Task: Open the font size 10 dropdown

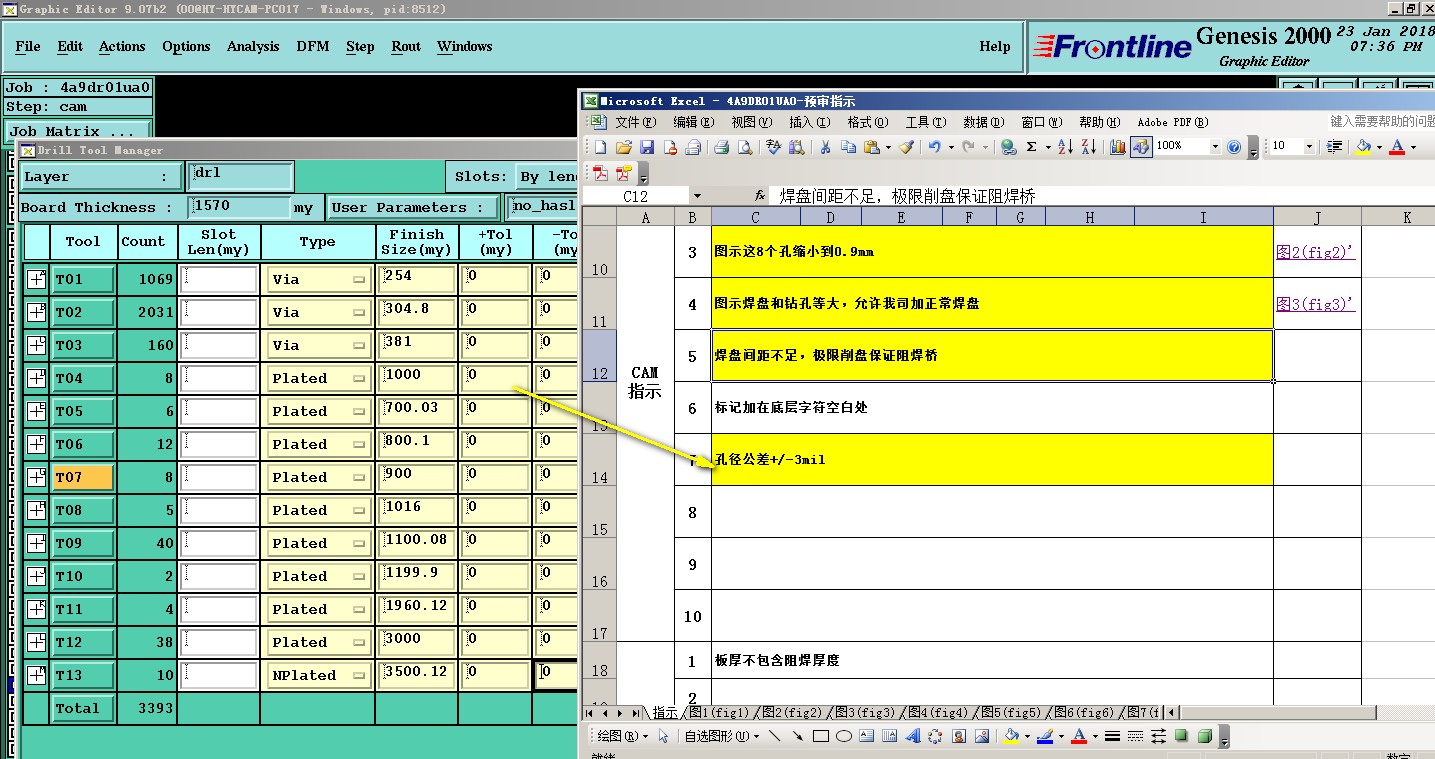Action: click(1309, 146)
